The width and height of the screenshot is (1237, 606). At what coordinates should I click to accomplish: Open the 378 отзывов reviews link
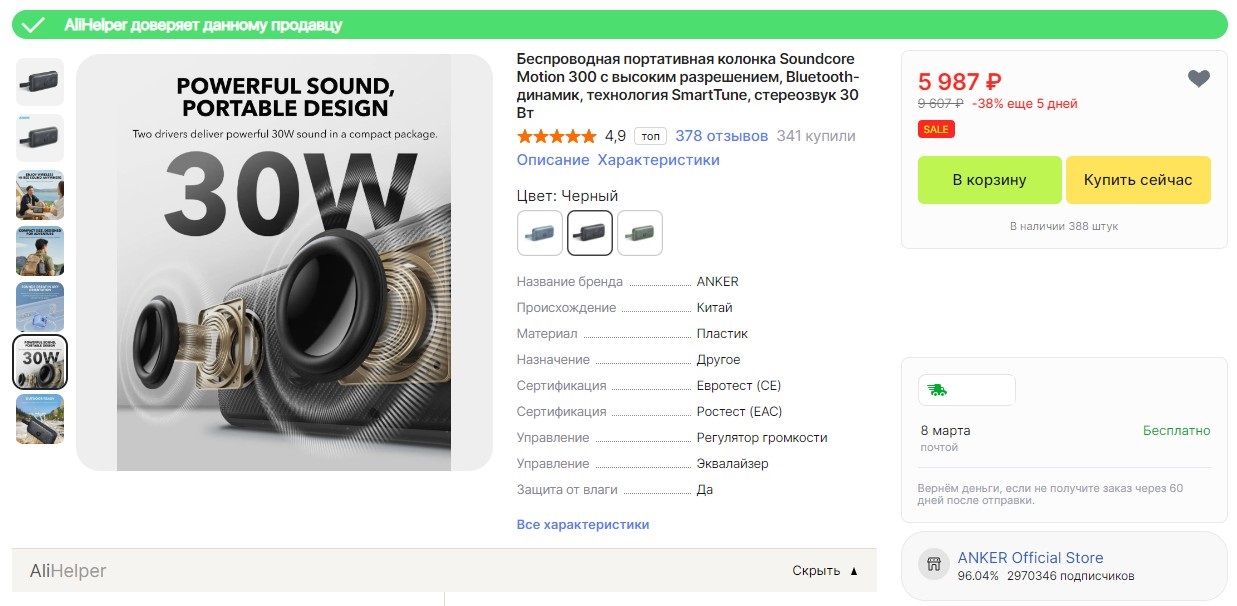[721, 136]
